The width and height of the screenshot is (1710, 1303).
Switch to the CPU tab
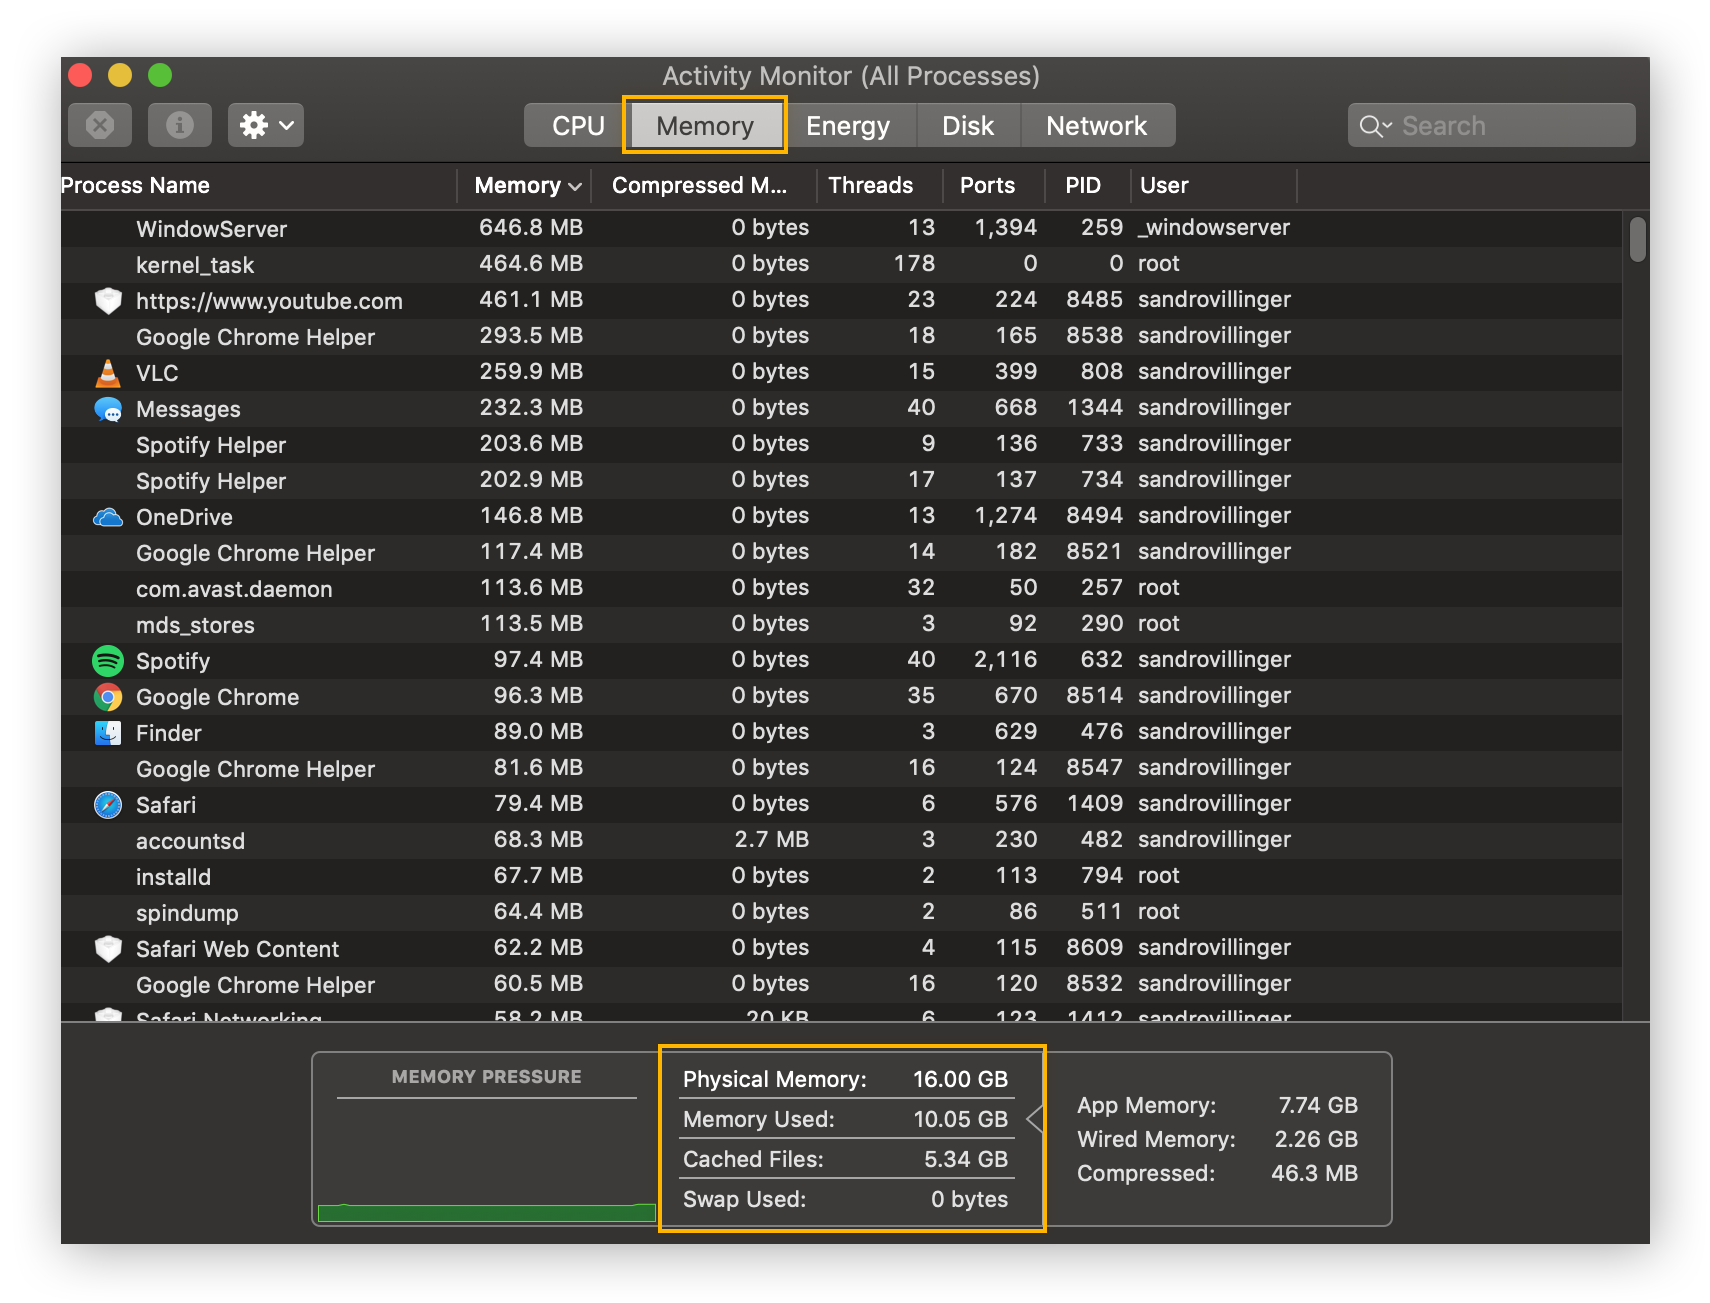577,124
